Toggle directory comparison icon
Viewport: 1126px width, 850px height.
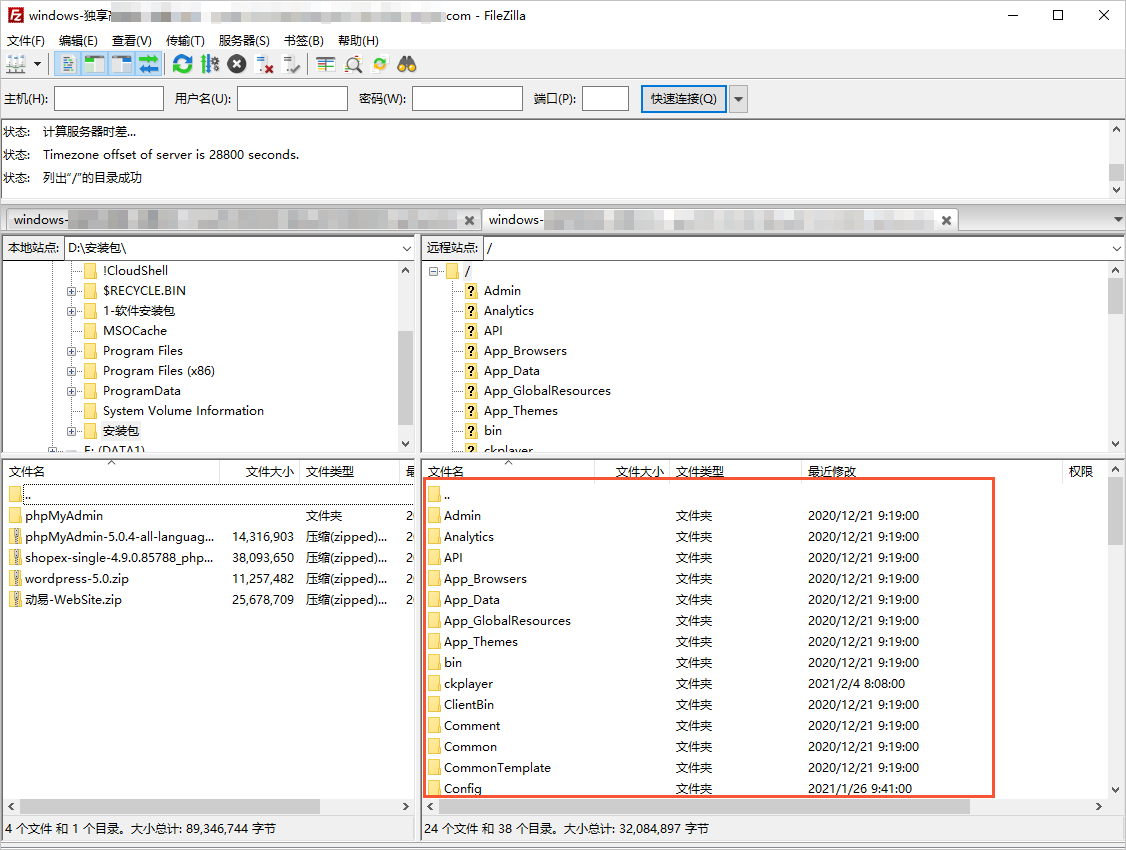(x=353, y=65)
